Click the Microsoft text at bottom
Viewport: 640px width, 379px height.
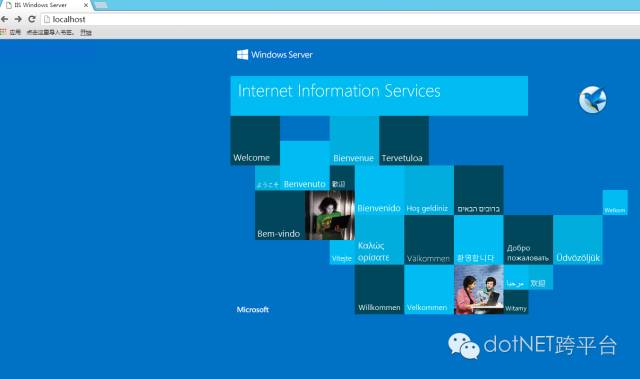pyautogui.click(x=253, y=310)
